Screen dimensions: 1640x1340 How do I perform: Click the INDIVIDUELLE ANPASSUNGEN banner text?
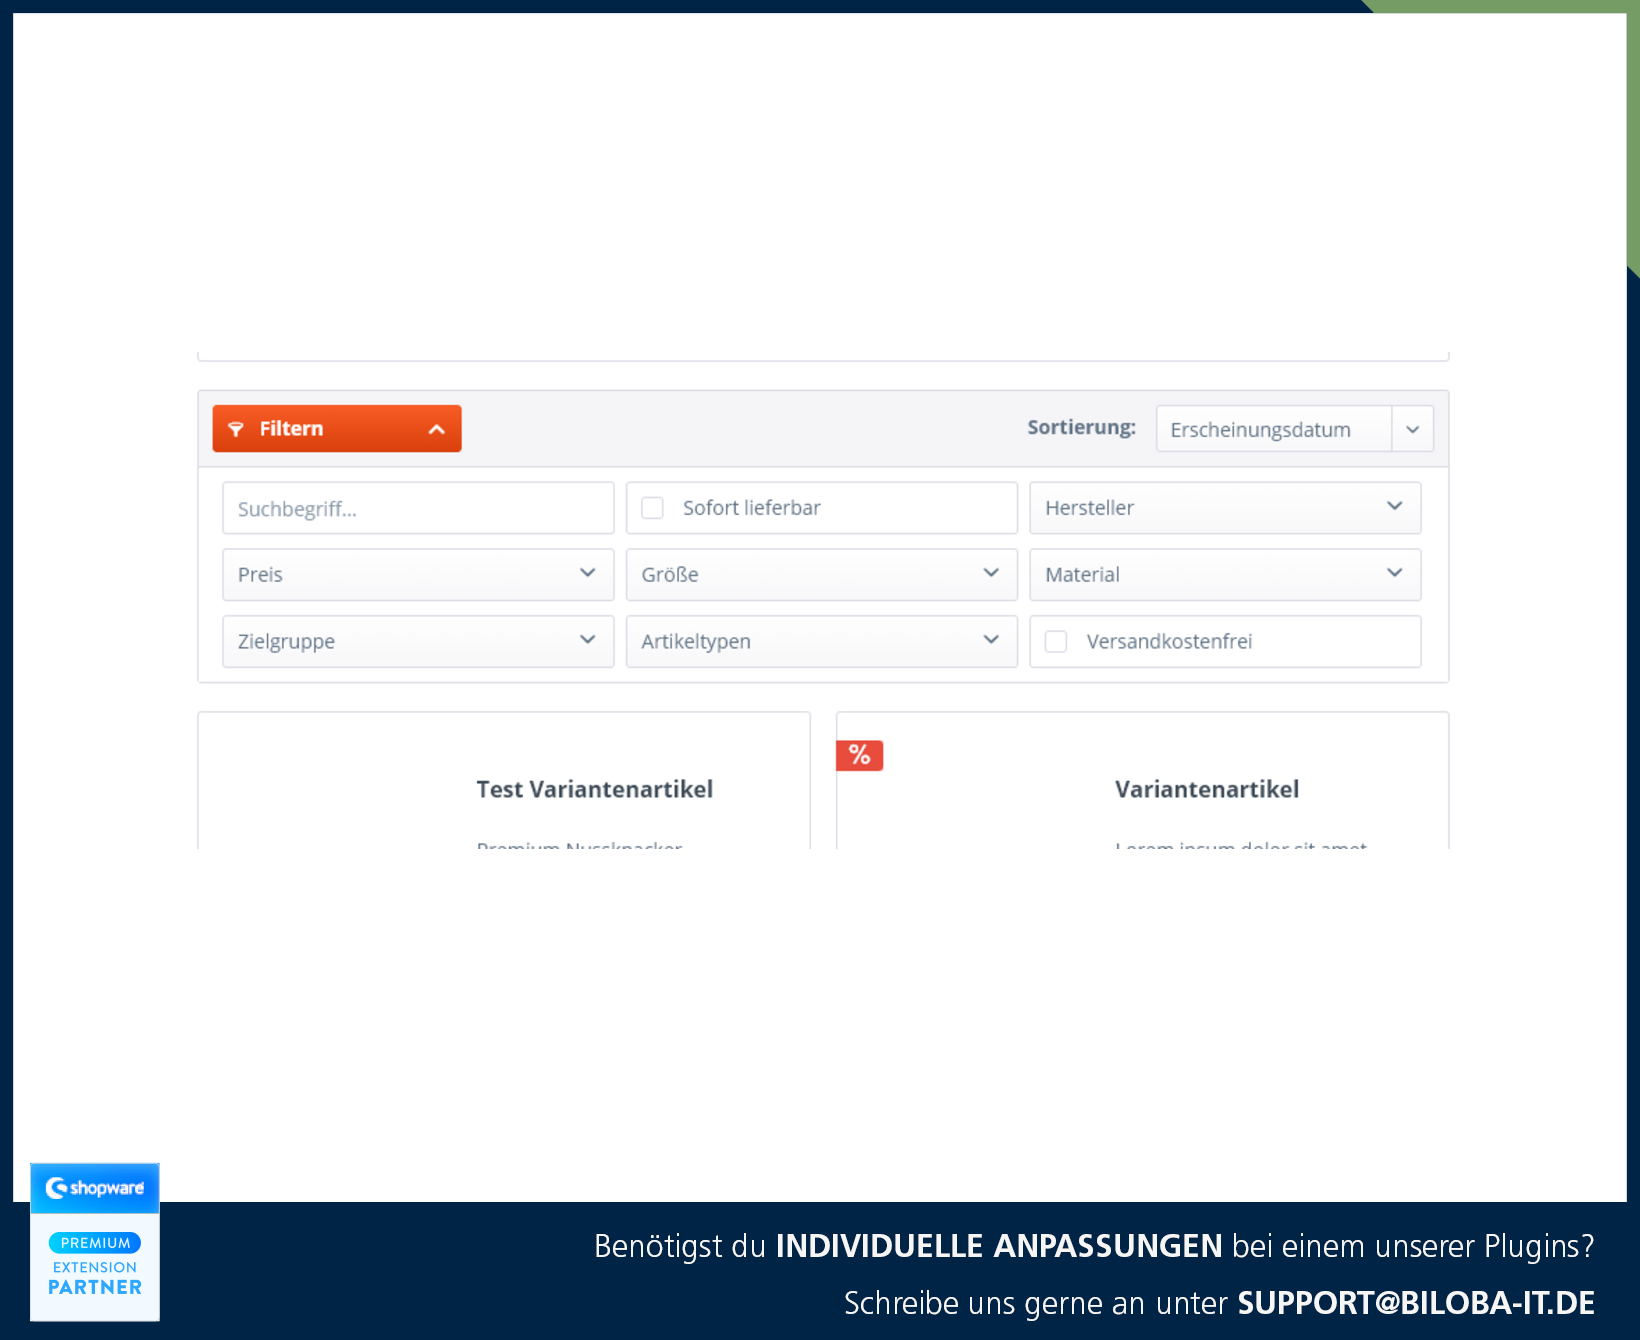(x=999, y=1246)
